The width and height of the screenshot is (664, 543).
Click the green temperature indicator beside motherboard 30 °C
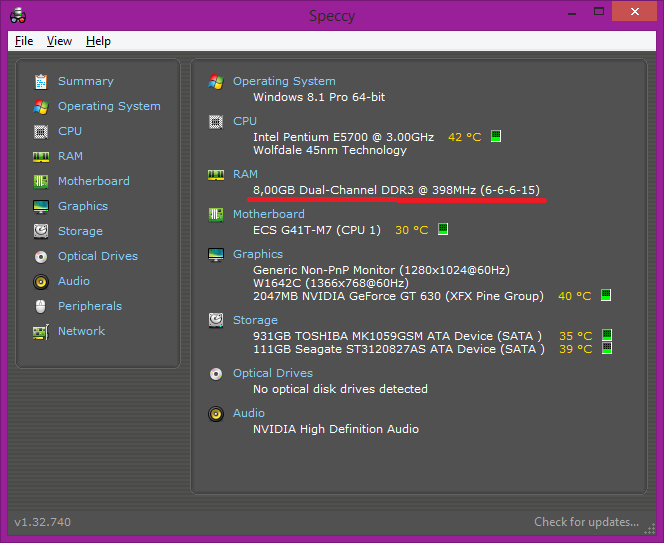pyautogui.click(x=443, y=229)
